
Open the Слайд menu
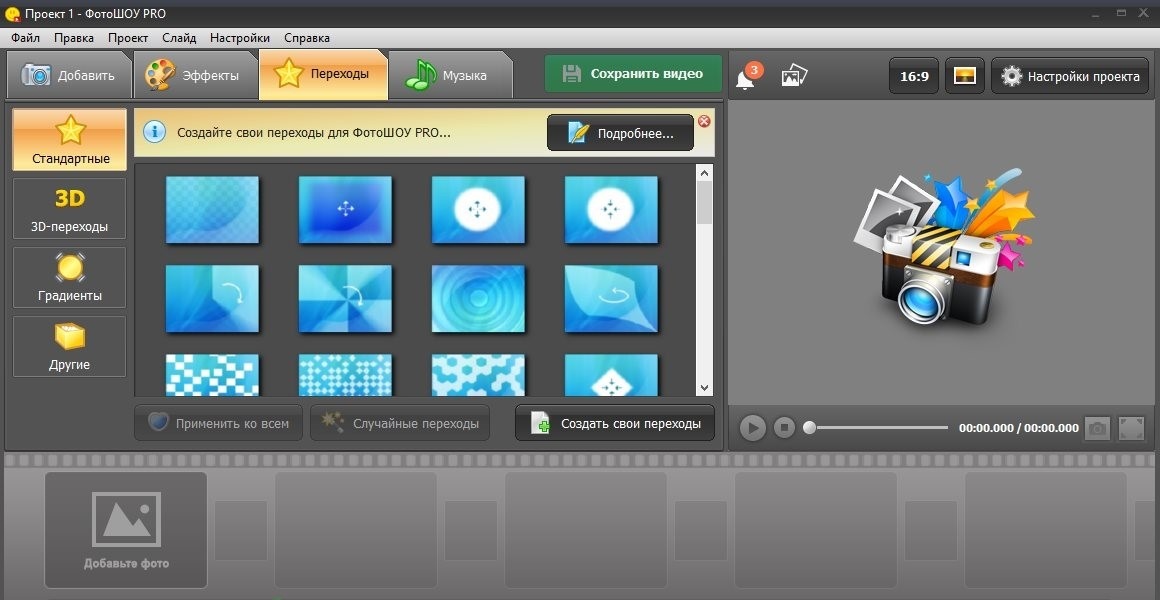click(x=179, y=38)
